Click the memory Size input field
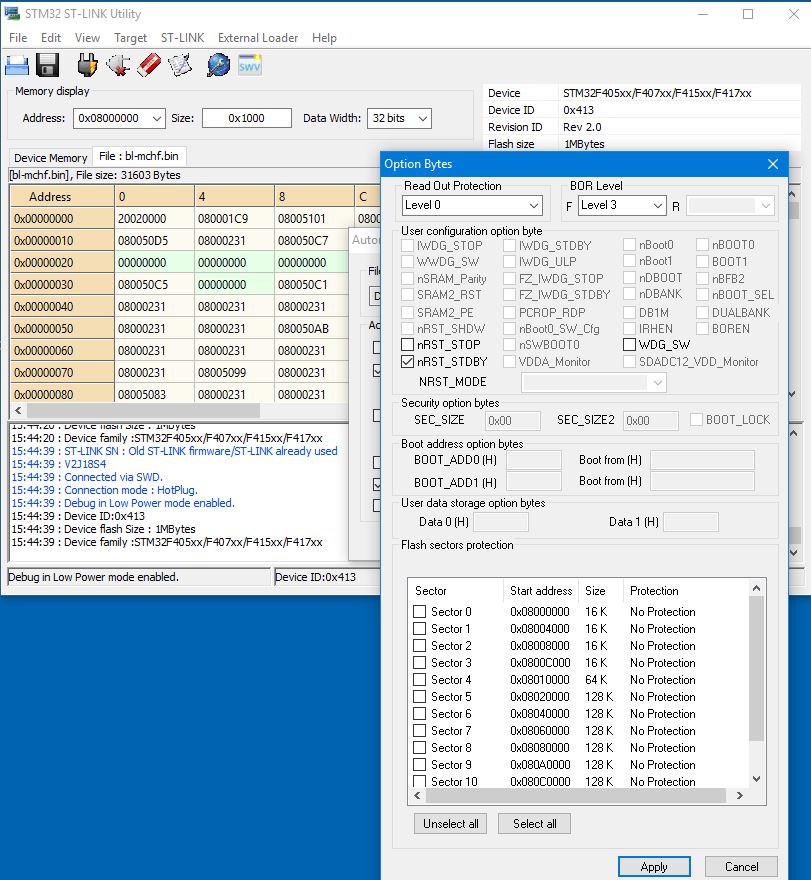Viewport: 811px width, 880px height. click(x=247, y=118)
